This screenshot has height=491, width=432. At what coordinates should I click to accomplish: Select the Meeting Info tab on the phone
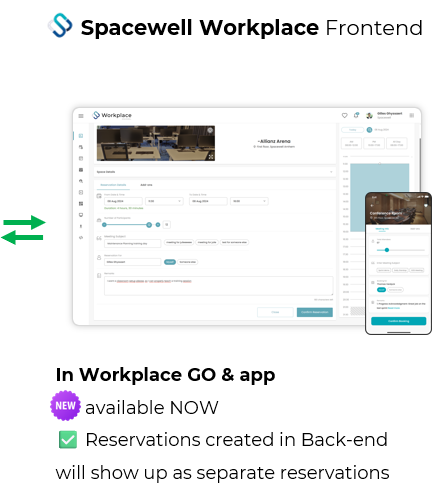point(382,229)
